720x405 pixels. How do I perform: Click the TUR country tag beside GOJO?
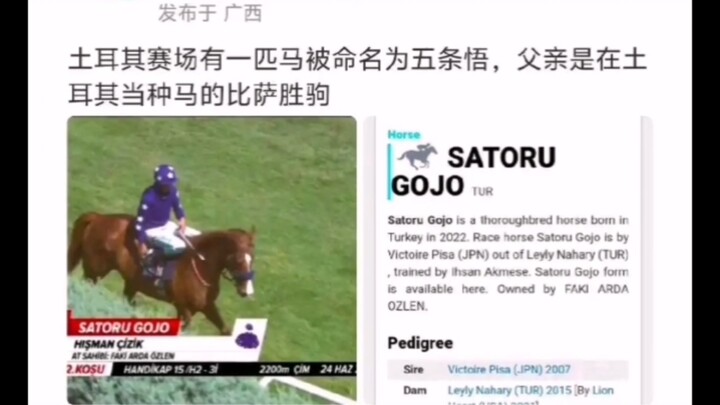point(482,191)
